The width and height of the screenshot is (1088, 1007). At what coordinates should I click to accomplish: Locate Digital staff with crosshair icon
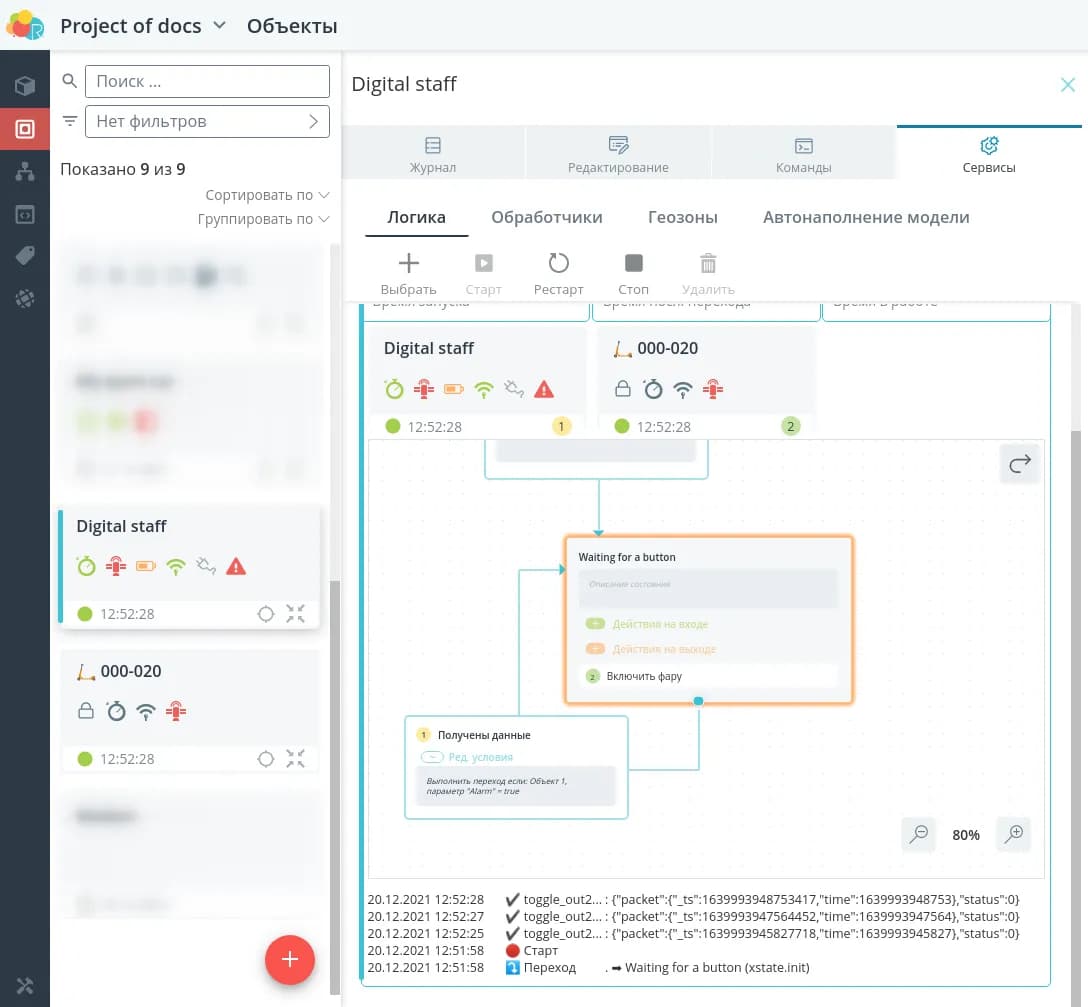point(266,614)
